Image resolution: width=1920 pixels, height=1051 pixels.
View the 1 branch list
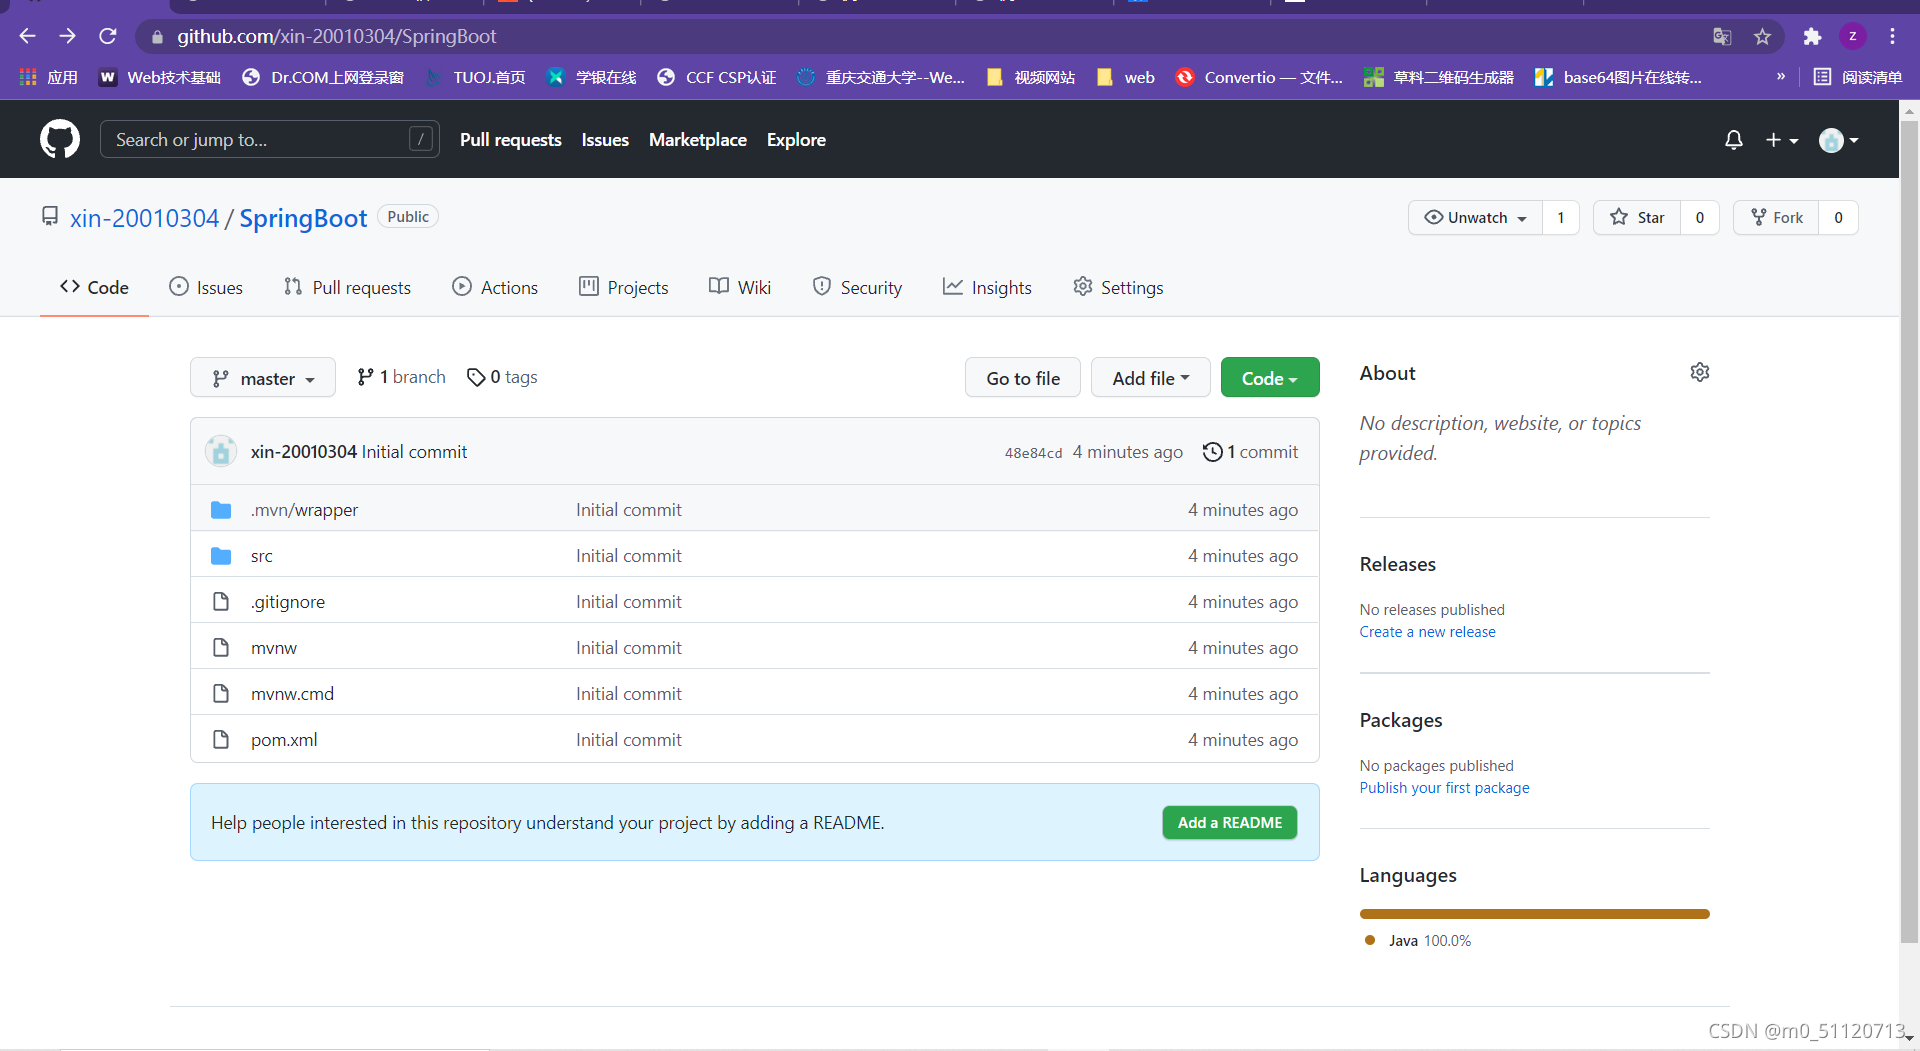pos(401,377)
